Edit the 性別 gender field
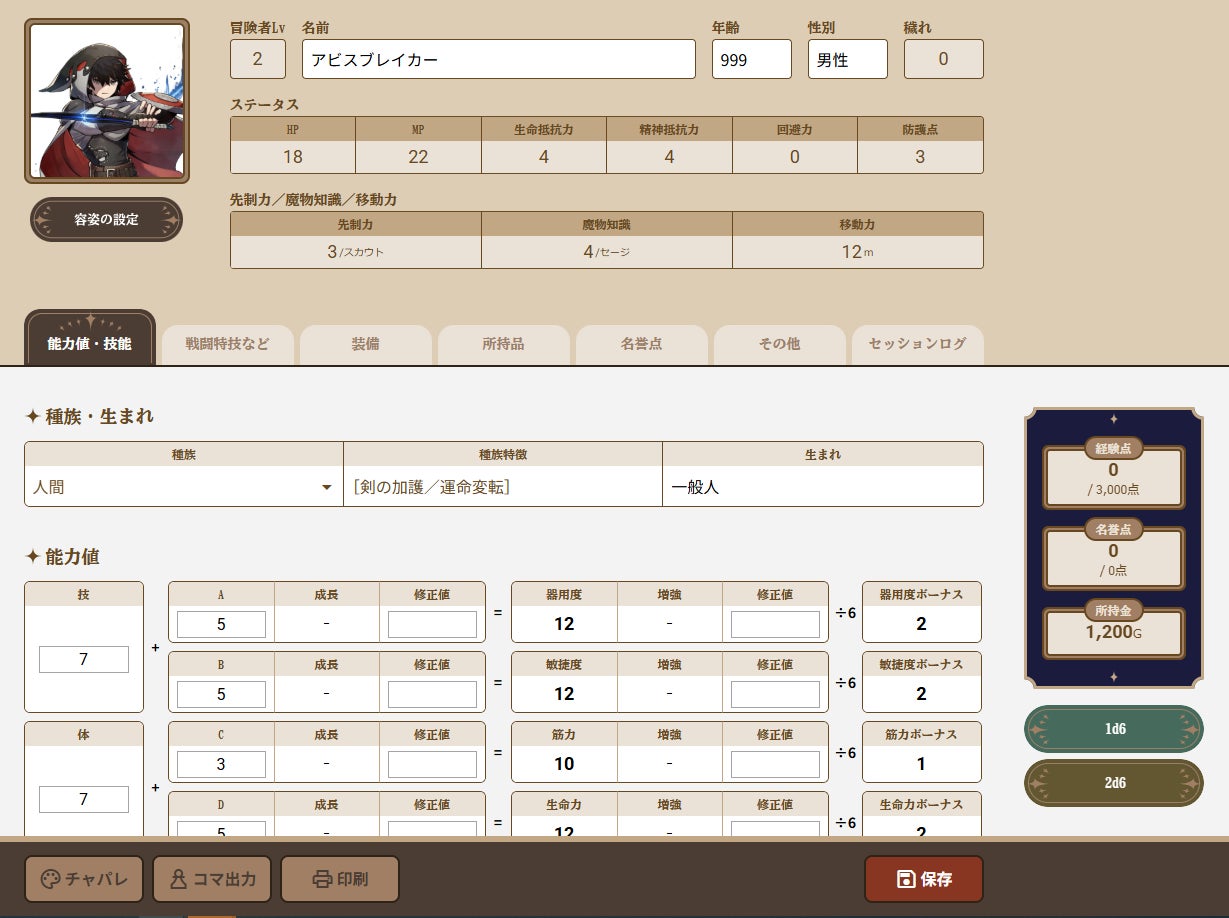The width and height of the screenshot is (1229, 918). (x=847, y=60)
